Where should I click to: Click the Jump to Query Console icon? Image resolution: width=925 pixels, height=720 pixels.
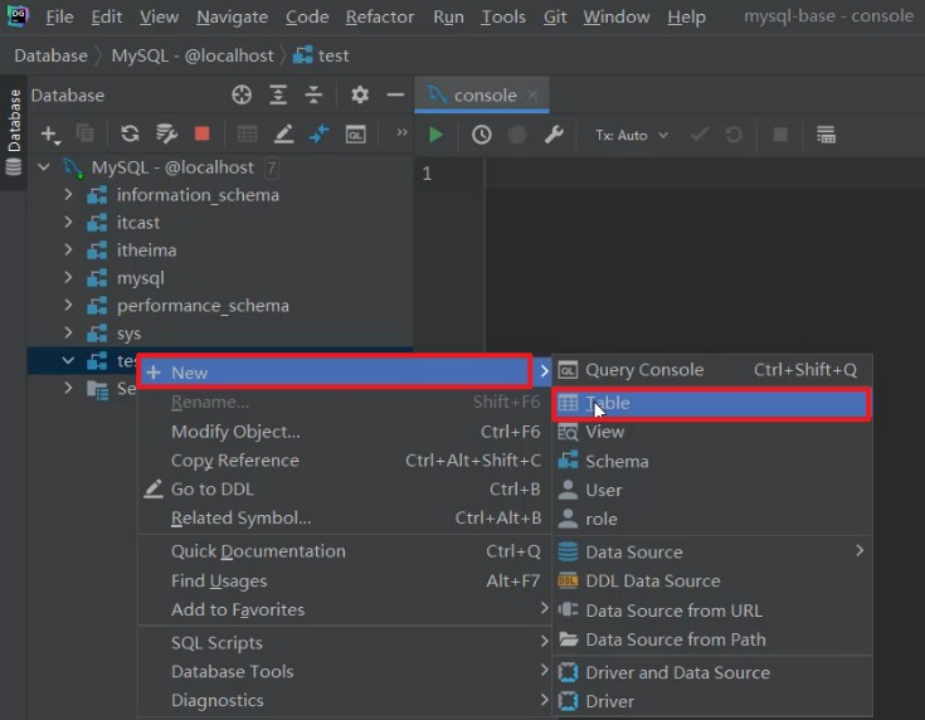356,135
